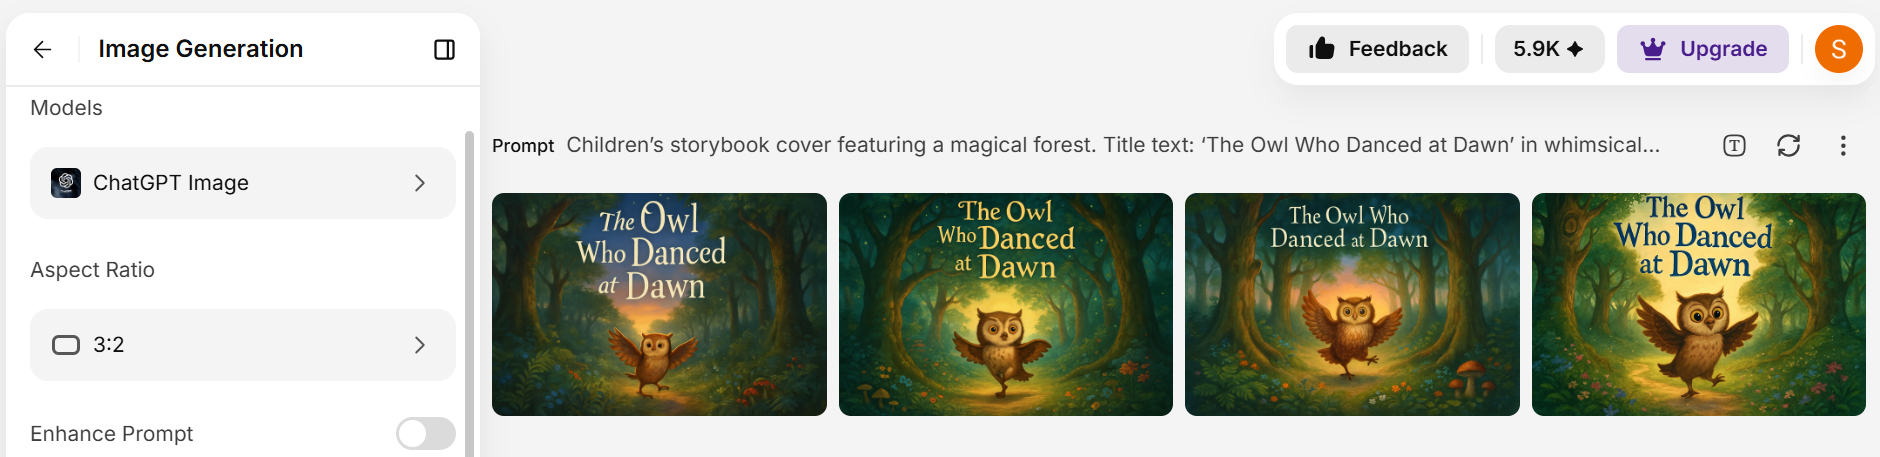1880x457 pixels.
Task: Click the aspect ratio rectangle icon
Action: 66,345
